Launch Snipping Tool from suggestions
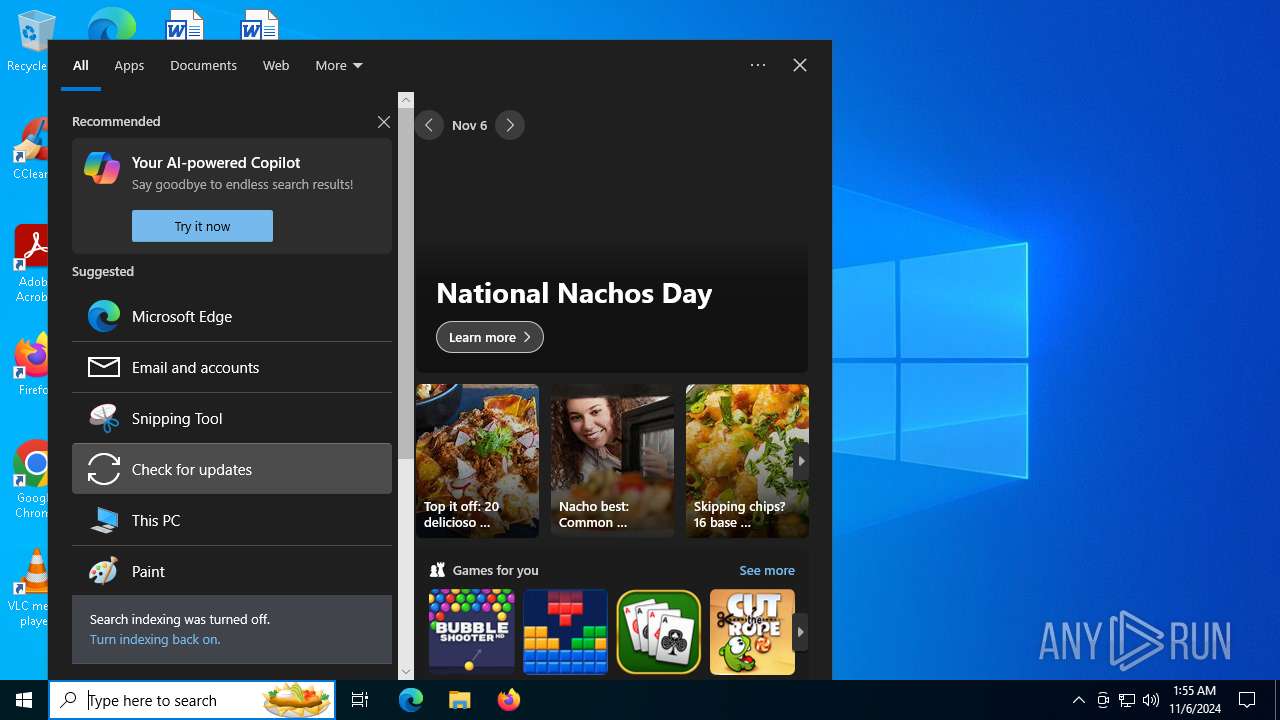The height and width of the screenshot is (720, 1280). [232, 418]
